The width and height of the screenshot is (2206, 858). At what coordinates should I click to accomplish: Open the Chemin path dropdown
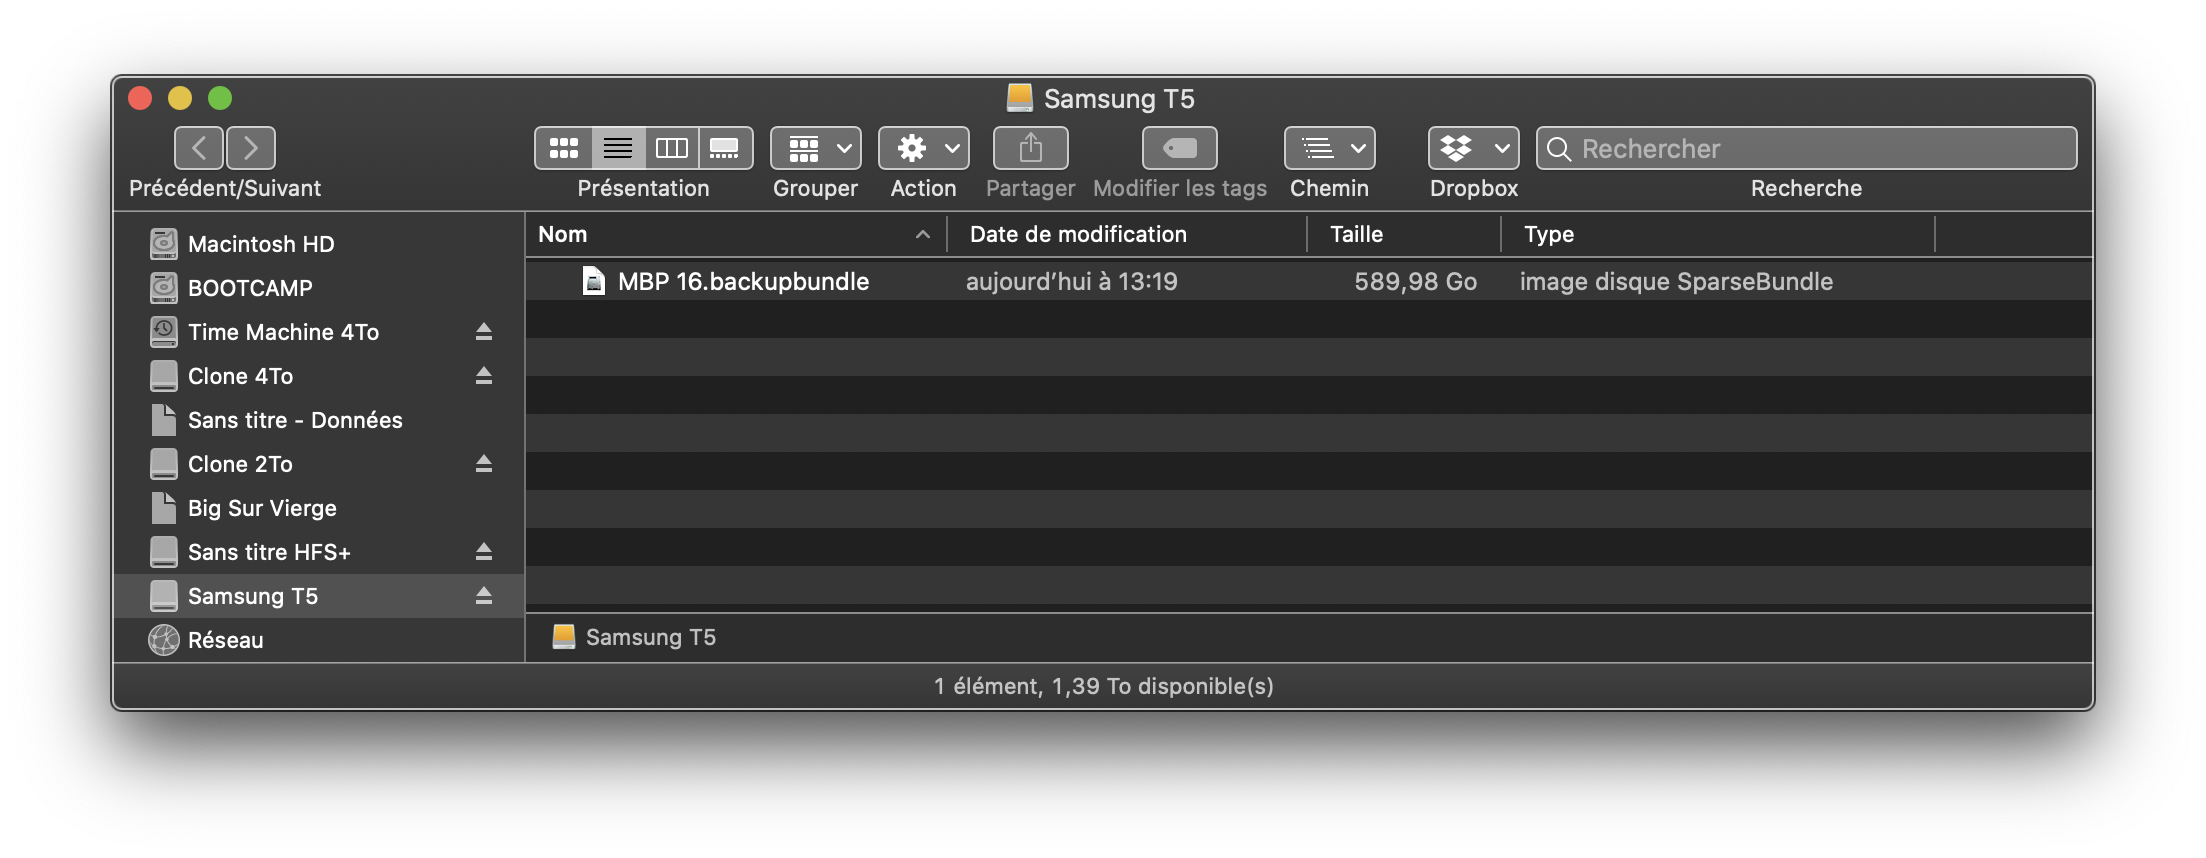tap(1330, 148)
